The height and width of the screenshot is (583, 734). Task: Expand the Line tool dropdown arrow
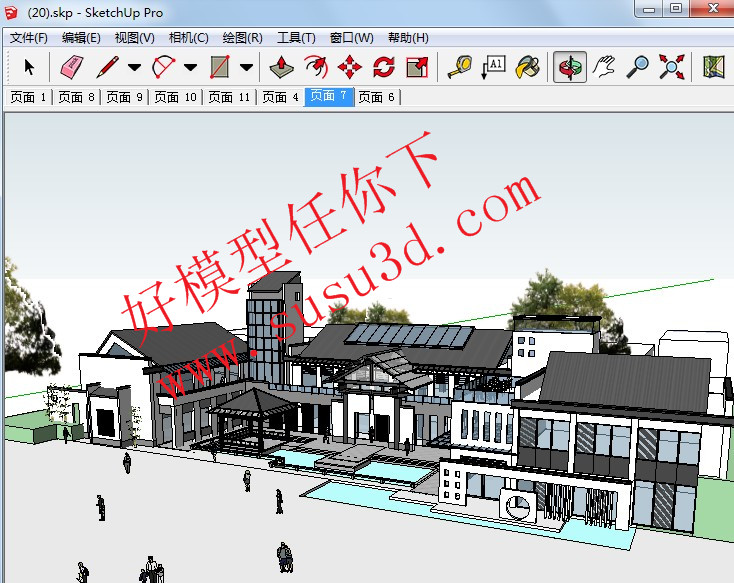135,67
